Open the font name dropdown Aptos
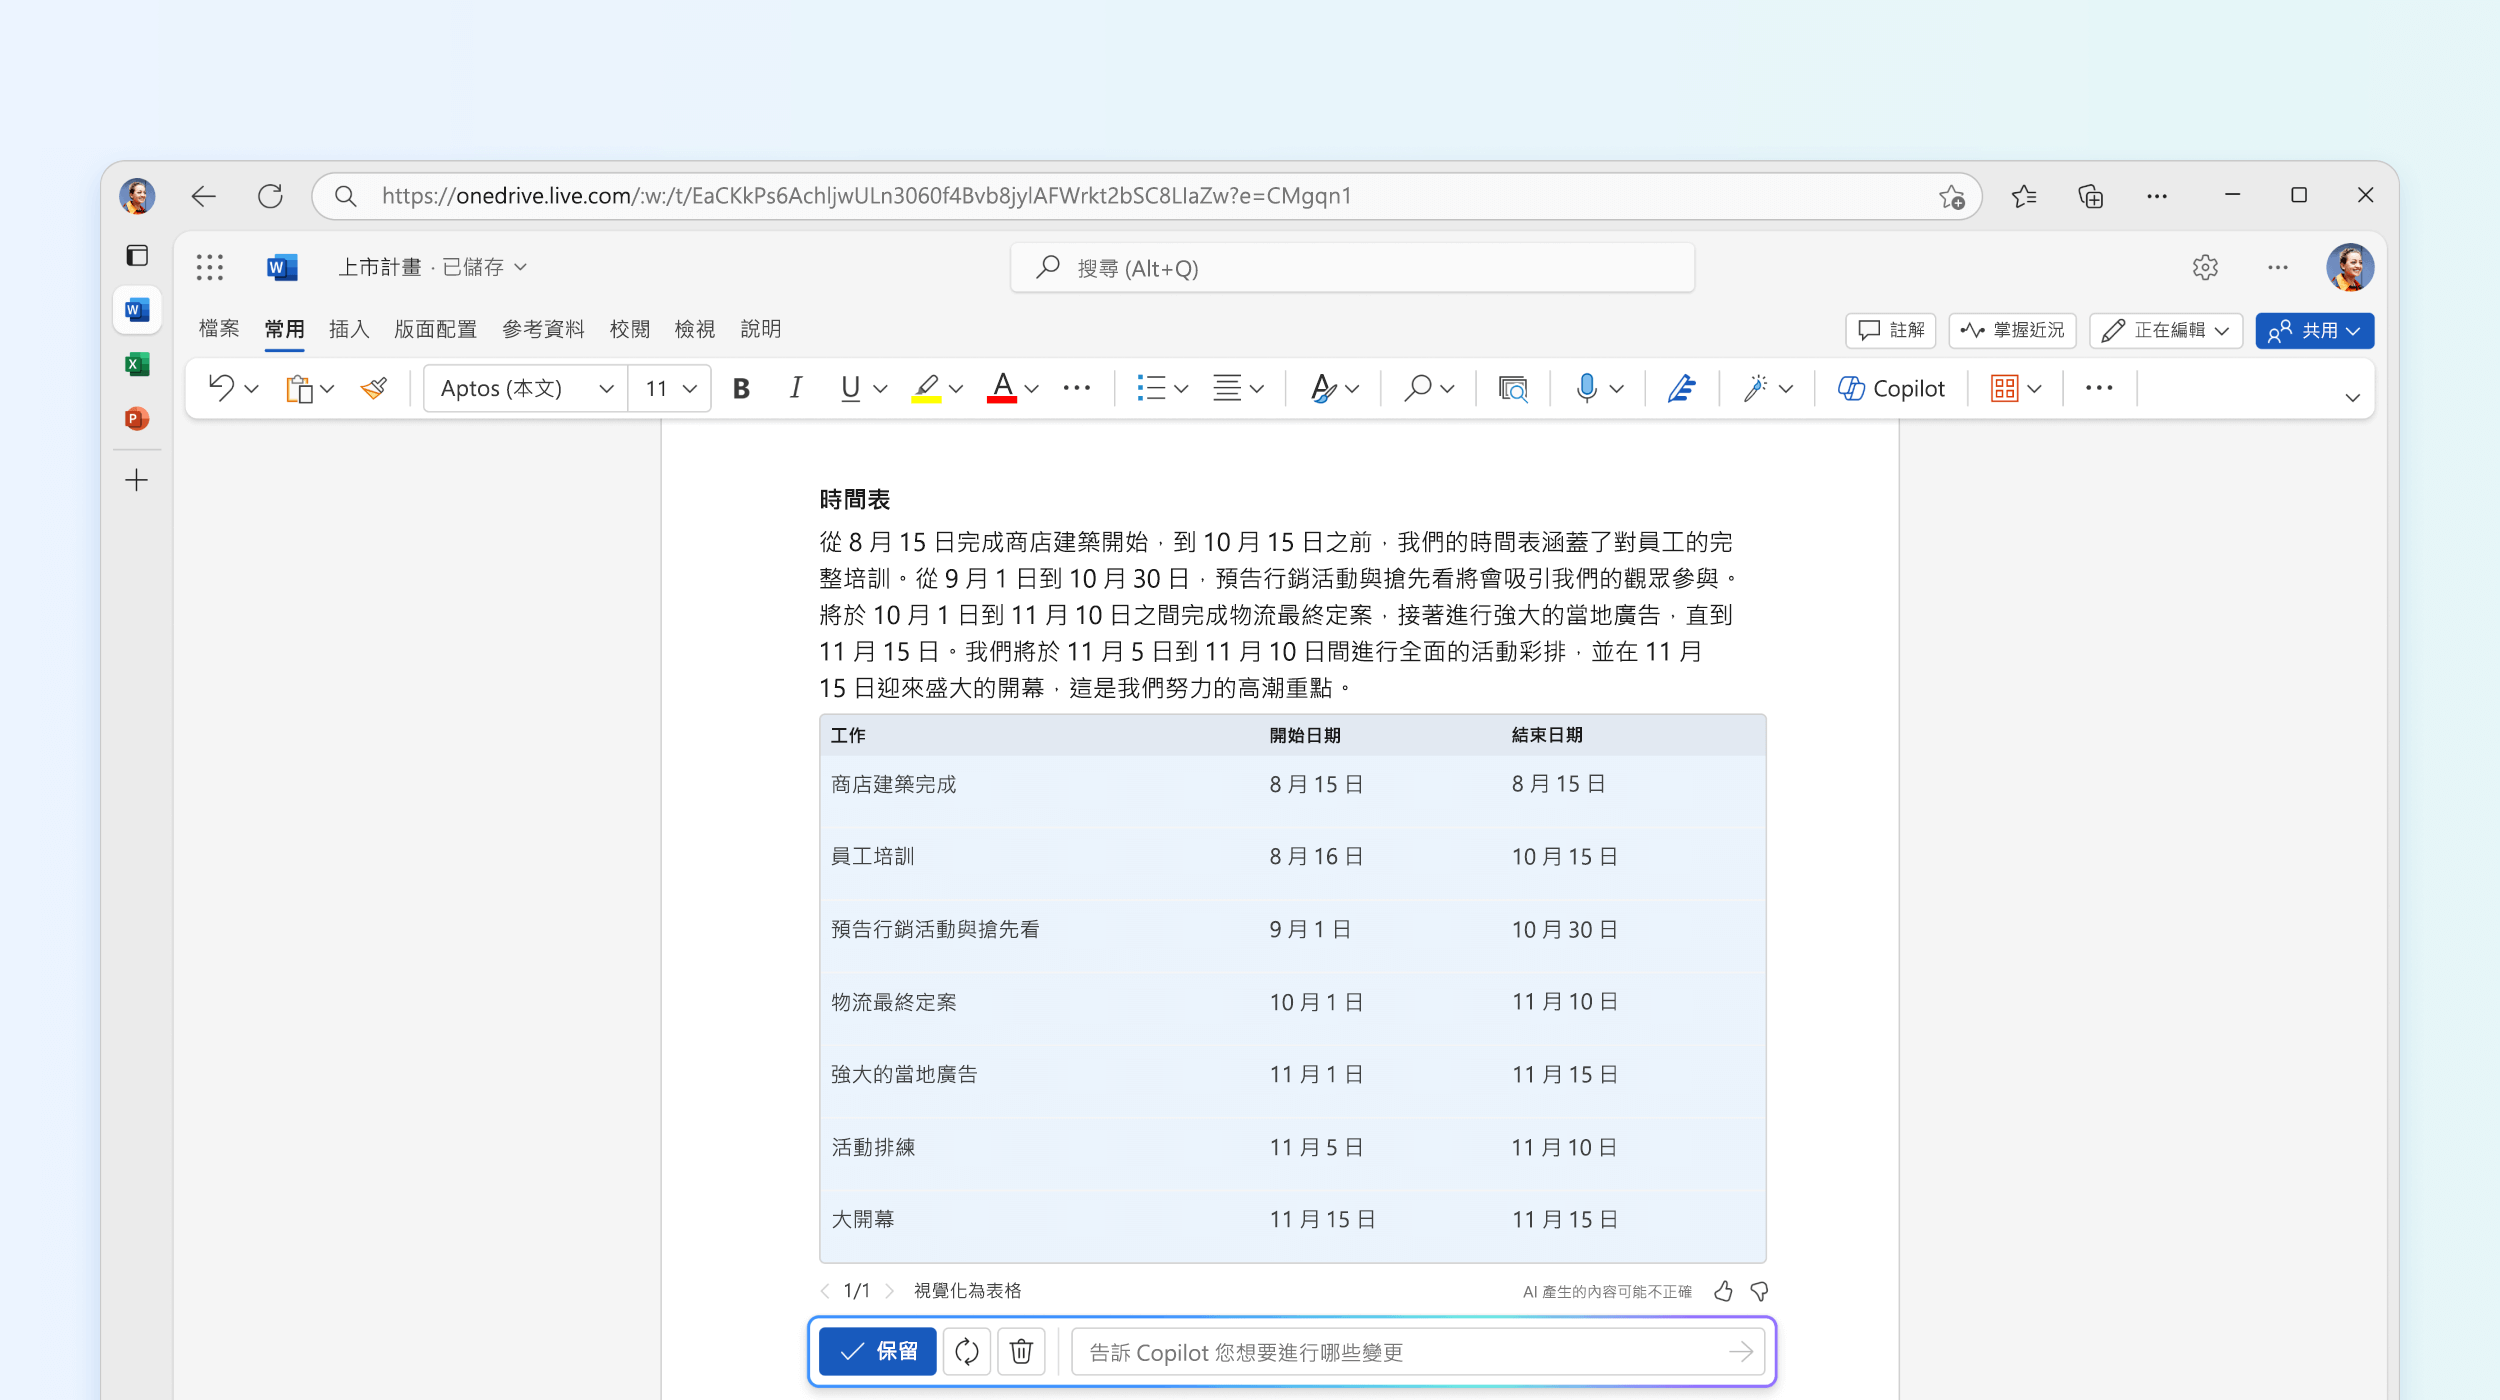 [526, 388]
